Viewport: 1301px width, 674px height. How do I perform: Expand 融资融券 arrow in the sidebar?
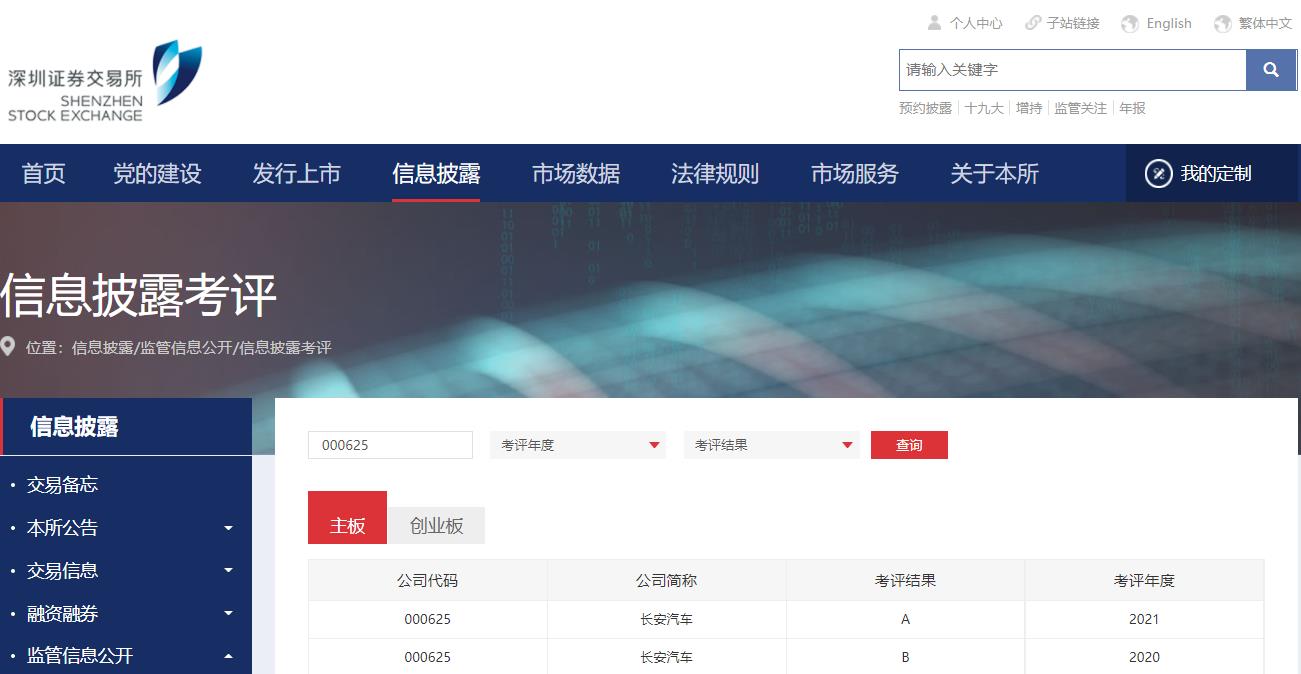tap(228, 614)
